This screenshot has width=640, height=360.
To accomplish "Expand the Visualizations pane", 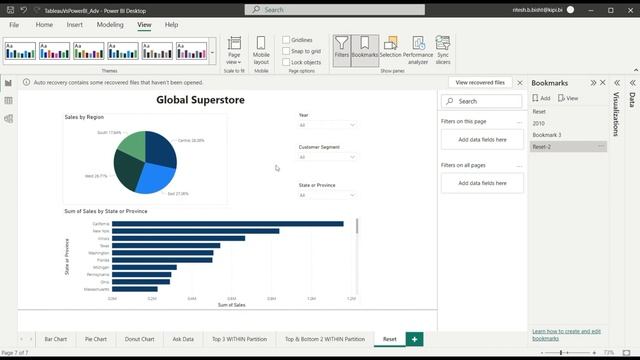I will (617, 83).
